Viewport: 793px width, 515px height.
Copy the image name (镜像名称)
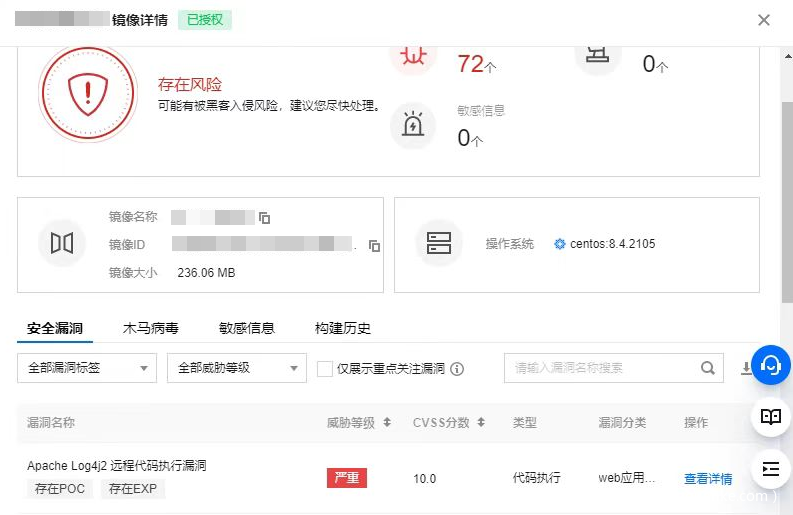point(264,217)
